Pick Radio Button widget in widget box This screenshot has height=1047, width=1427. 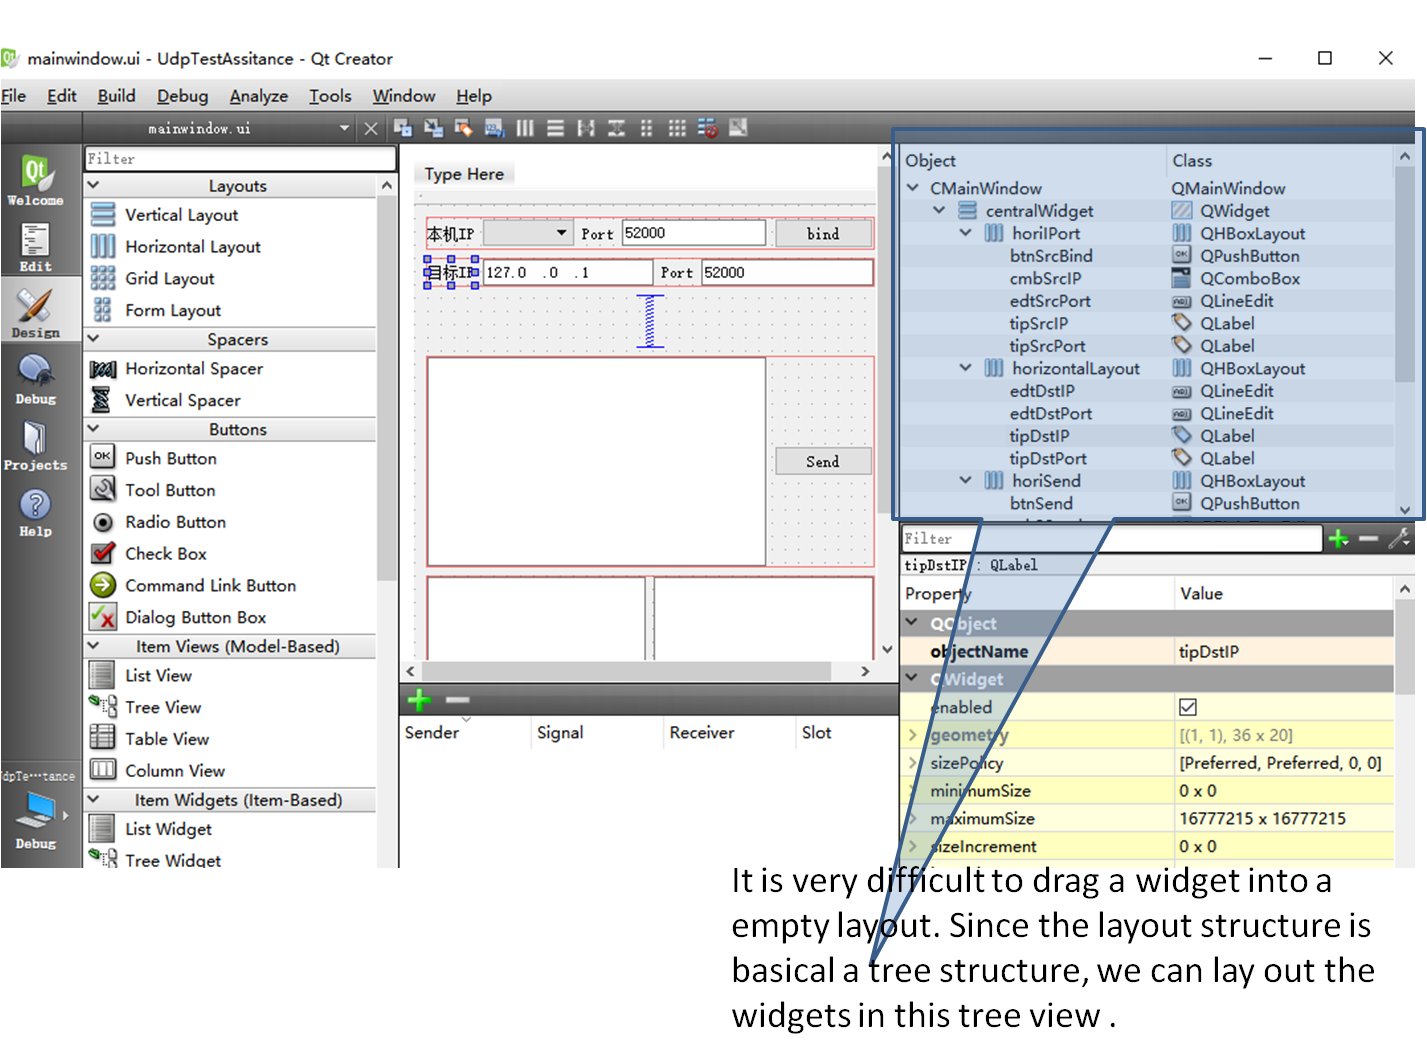[x=175, y=522]
